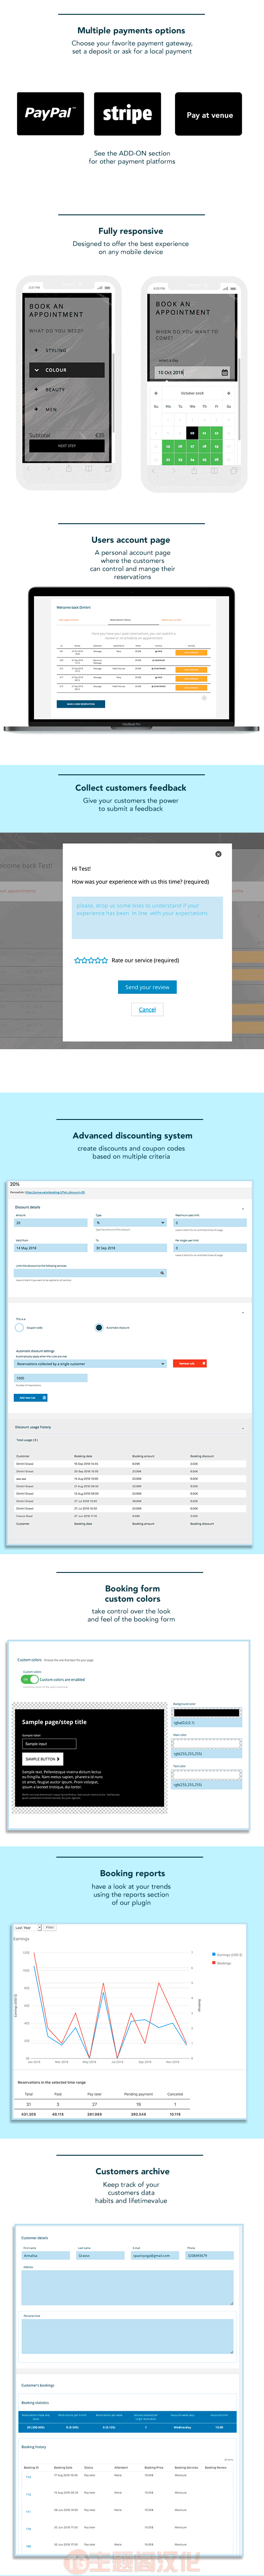Open the calendar icon beside 10 Oct 2018

[224, 372]
